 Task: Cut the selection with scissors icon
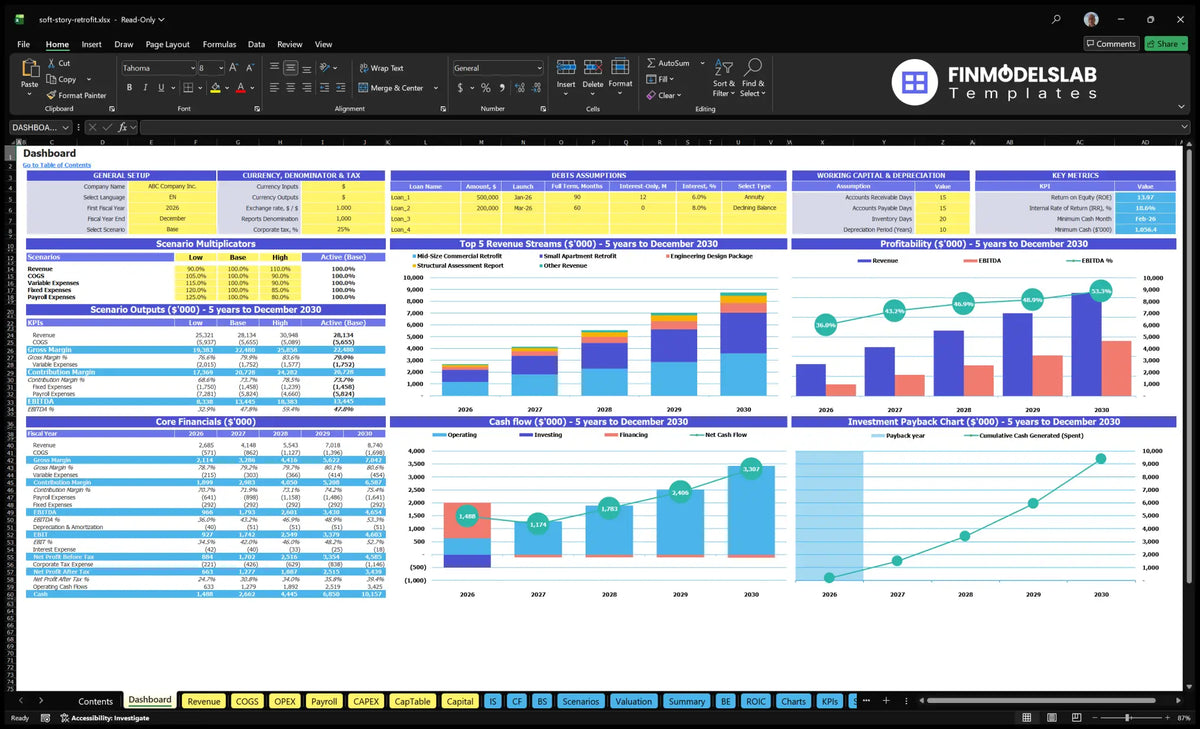pyautogui.click(x=50, y=63)
